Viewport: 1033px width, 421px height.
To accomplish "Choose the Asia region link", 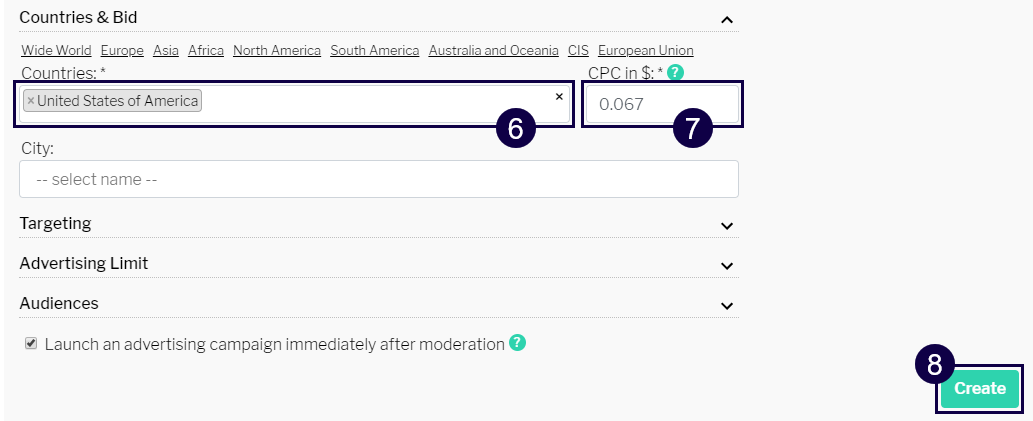I will coord(166,50).
